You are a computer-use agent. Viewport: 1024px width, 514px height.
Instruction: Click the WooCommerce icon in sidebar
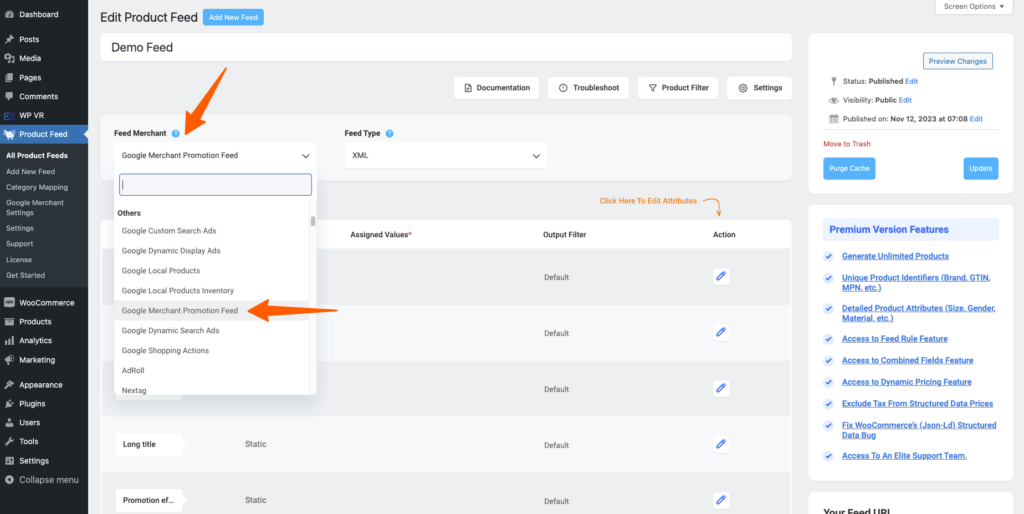click(9, 302)
